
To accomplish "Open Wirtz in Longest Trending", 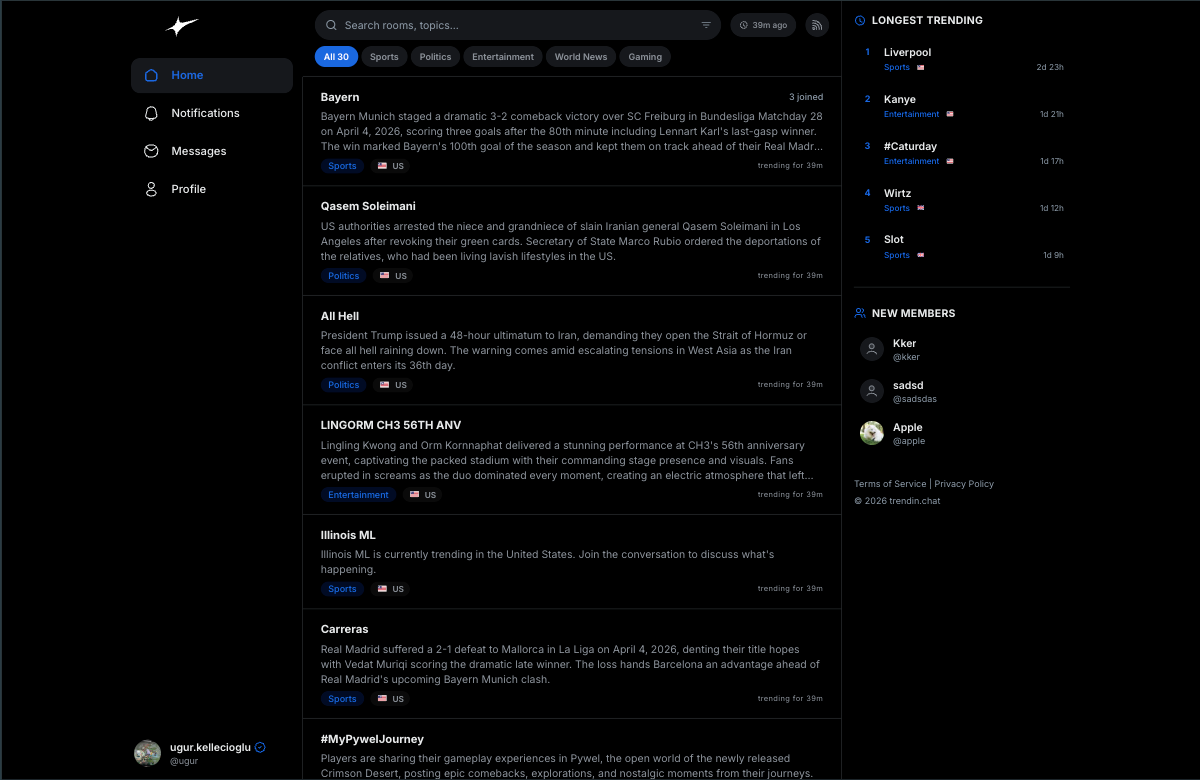I will (897, 193).
